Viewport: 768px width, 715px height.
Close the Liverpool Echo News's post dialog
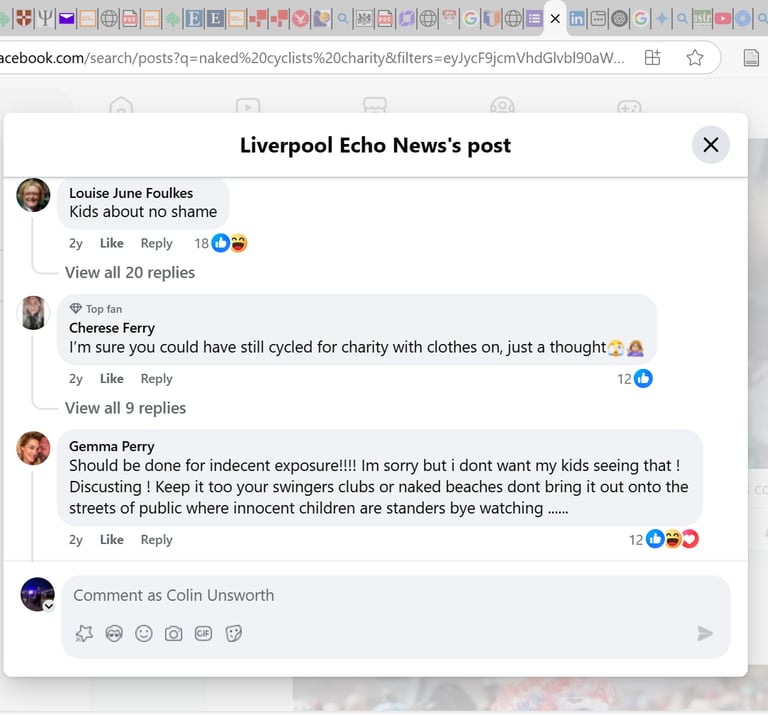[x=711, y=145]
